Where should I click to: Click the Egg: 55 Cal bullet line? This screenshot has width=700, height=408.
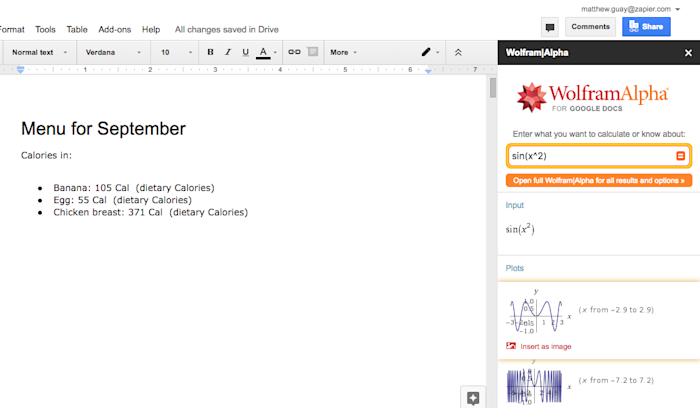pyautogui.click(x=122, y=200)
